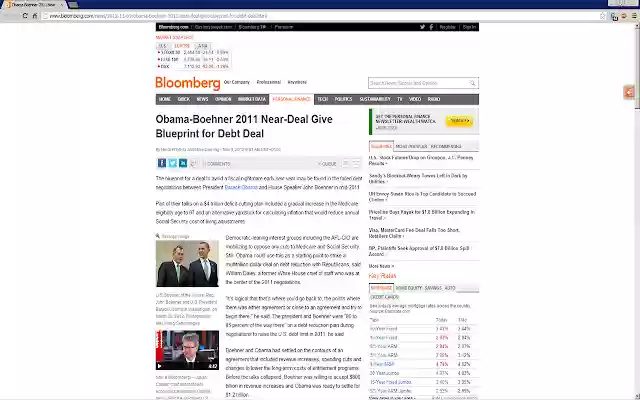Select Headlines tab in sidebar
Screen dimensions: 640x400
(381, 146)
